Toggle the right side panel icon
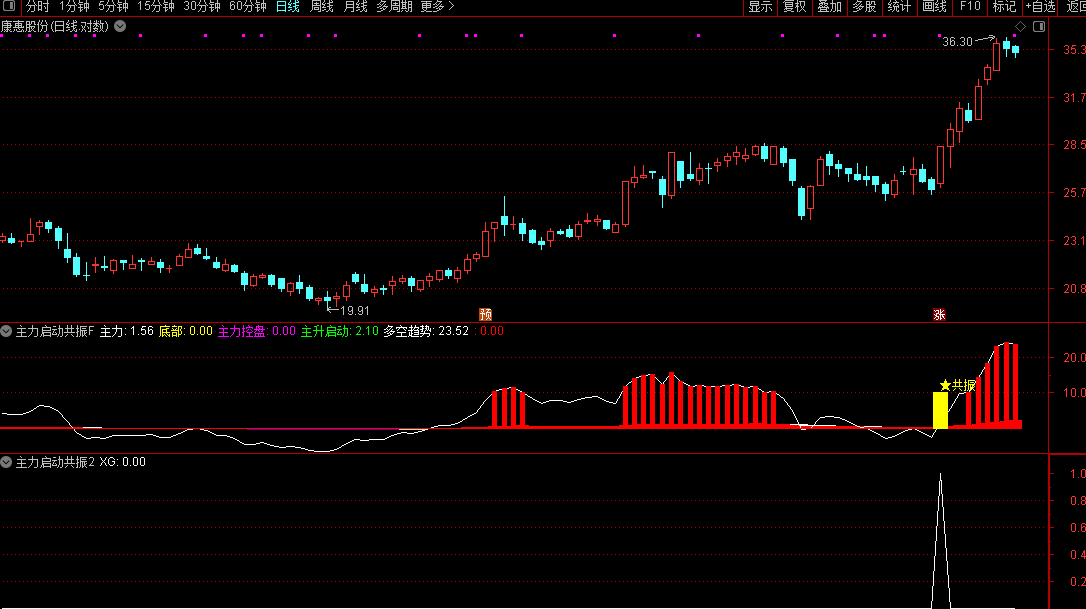The width and height of the screenshot is (1086, 609). click(1039, 26)
